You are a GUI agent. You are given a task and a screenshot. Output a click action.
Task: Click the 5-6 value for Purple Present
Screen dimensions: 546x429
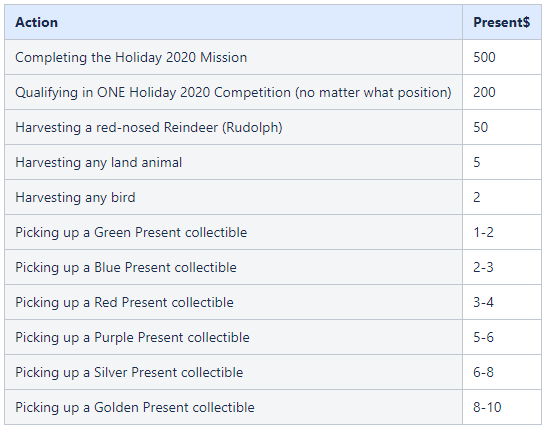tap(483, 337)
